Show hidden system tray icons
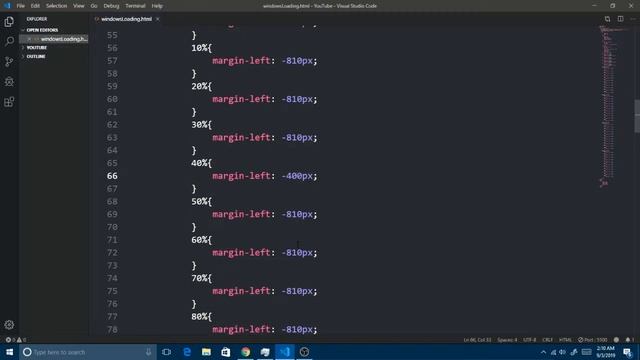The image size is (640, 360). 543,352
